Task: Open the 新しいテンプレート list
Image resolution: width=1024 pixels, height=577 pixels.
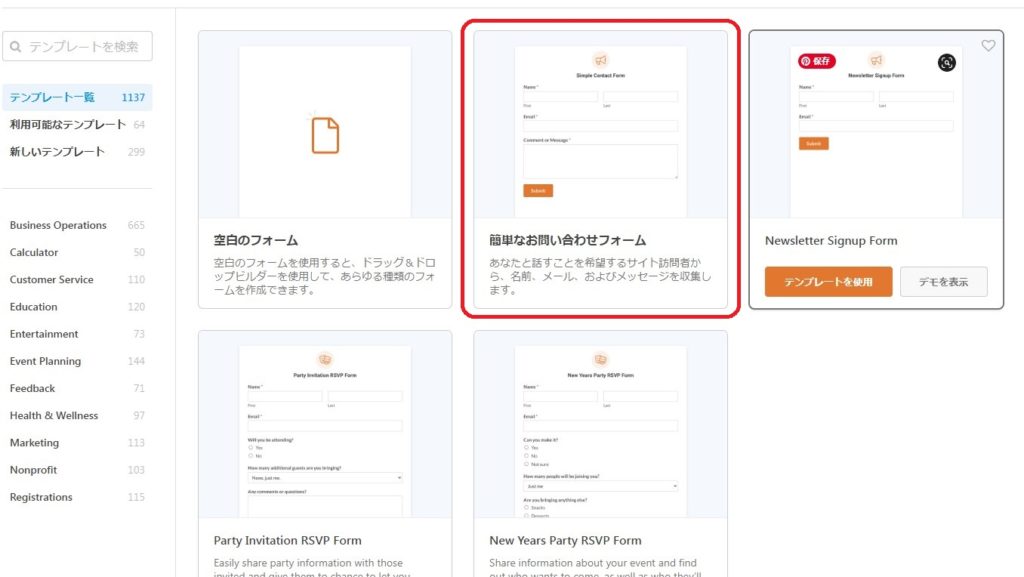Action: coord(57,152)
